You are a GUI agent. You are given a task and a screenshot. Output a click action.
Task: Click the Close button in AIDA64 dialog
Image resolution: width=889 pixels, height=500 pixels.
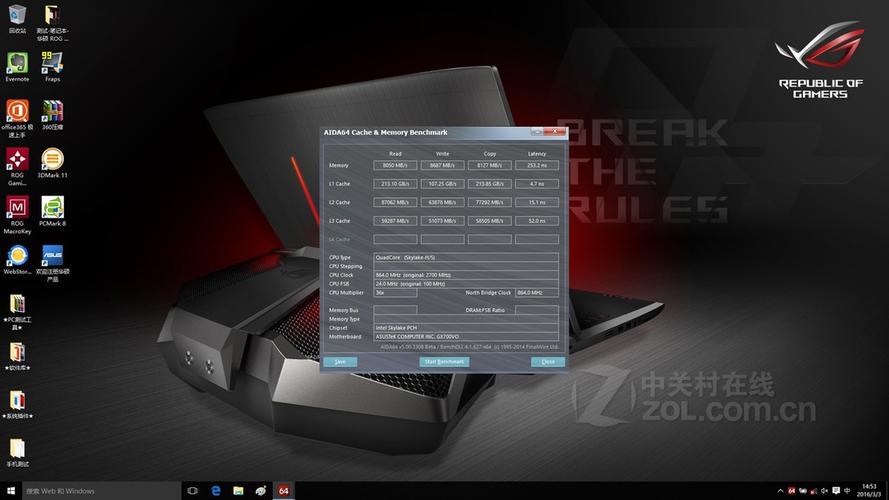(548, 362)
